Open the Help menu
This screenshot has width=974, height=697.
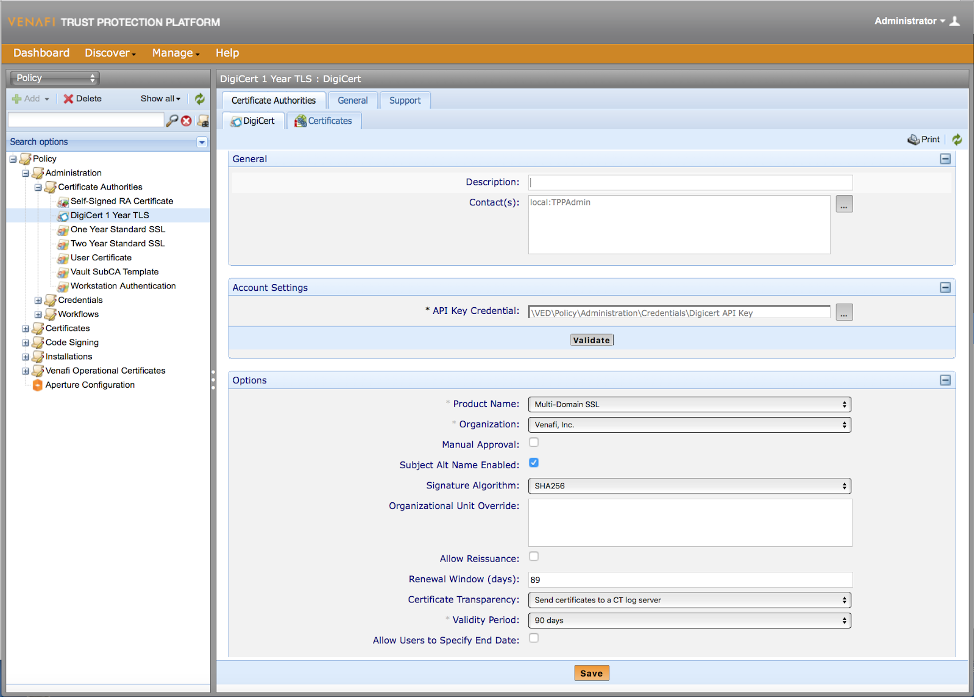[x=227, y=53]
